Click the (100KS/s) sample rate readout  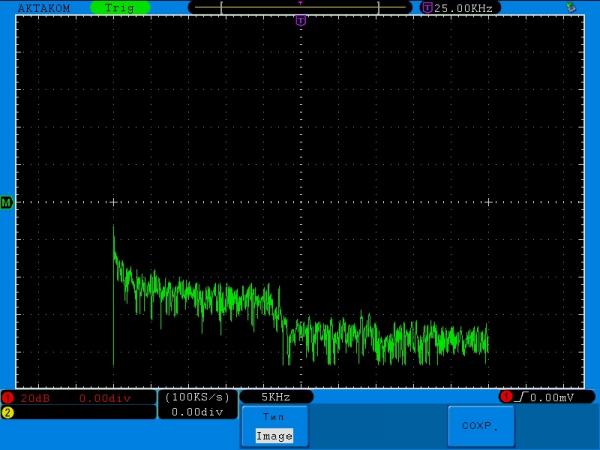197,397
